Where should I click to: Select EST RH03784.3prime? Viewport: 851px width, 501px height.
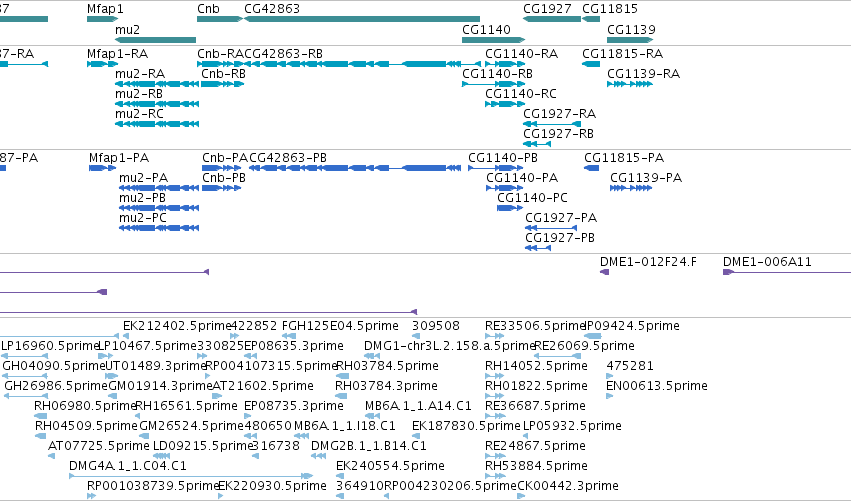point(386,386)
